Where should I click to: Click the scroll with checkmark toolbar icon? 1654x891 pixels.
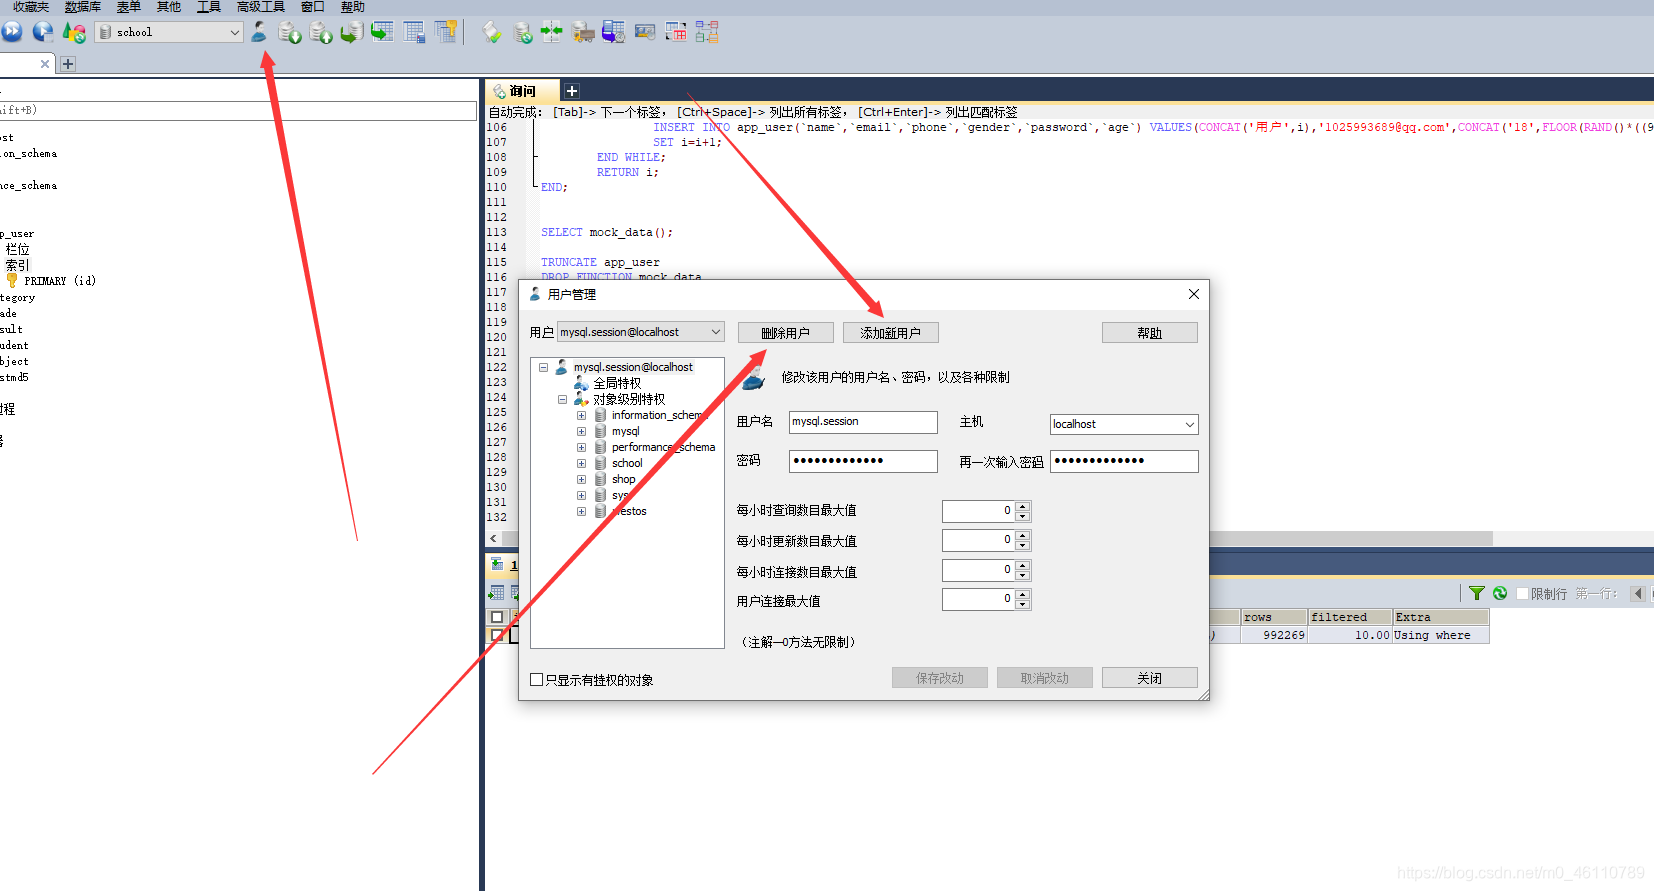[491, 33]
